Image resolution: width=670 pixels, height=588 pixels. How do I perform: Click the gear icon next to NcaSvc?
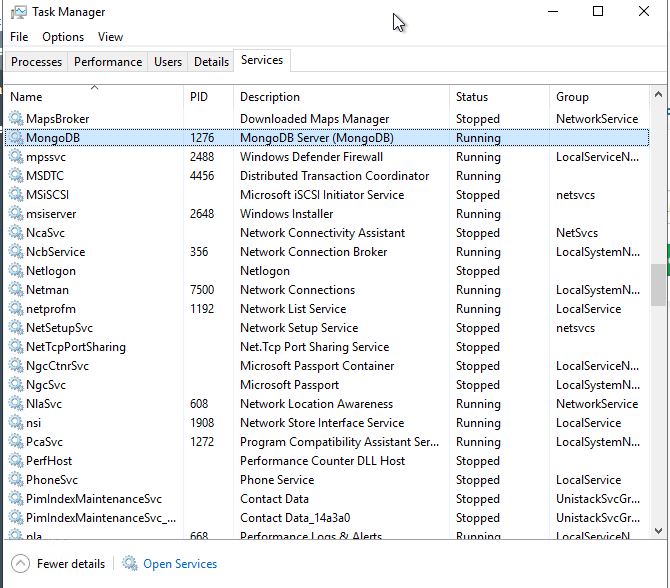tap(16, 232)
